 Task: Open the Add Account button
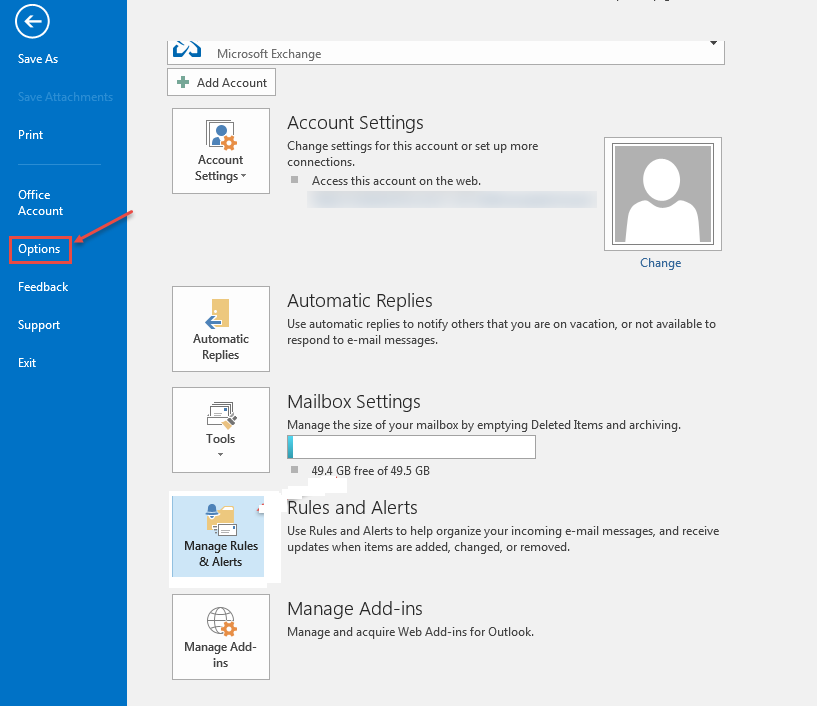(221, 82)
